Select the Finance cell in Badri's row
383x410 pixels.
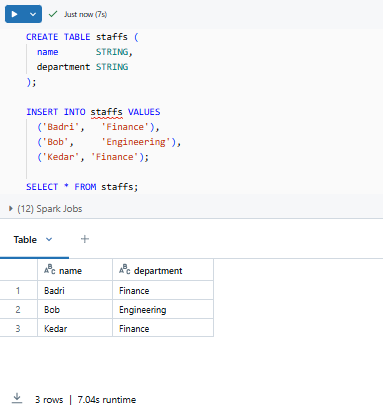pos(163,290)
